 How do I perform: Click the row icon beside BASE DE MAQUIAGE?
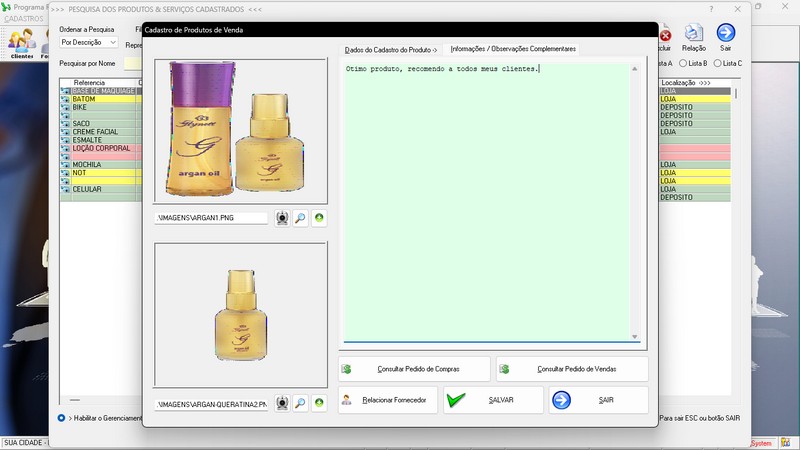pyautogui.click(x=65, y=91)
